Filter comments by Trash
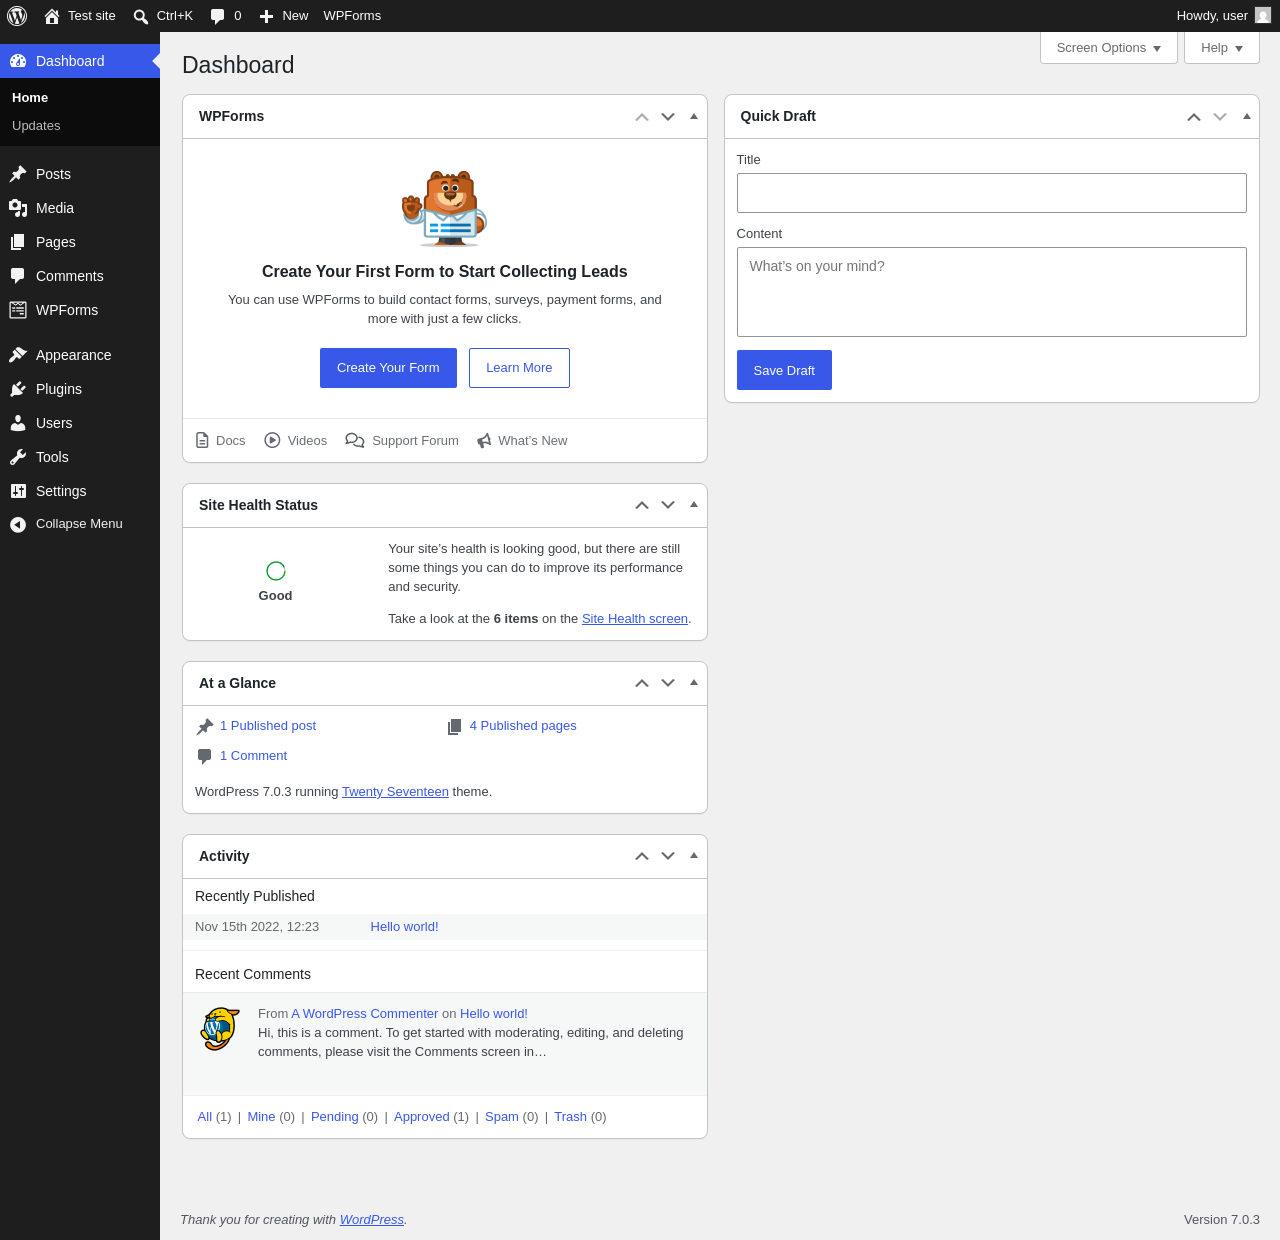This screenshot has width=1280, height=1240. pyautogui.click(x=570, y=1117)
